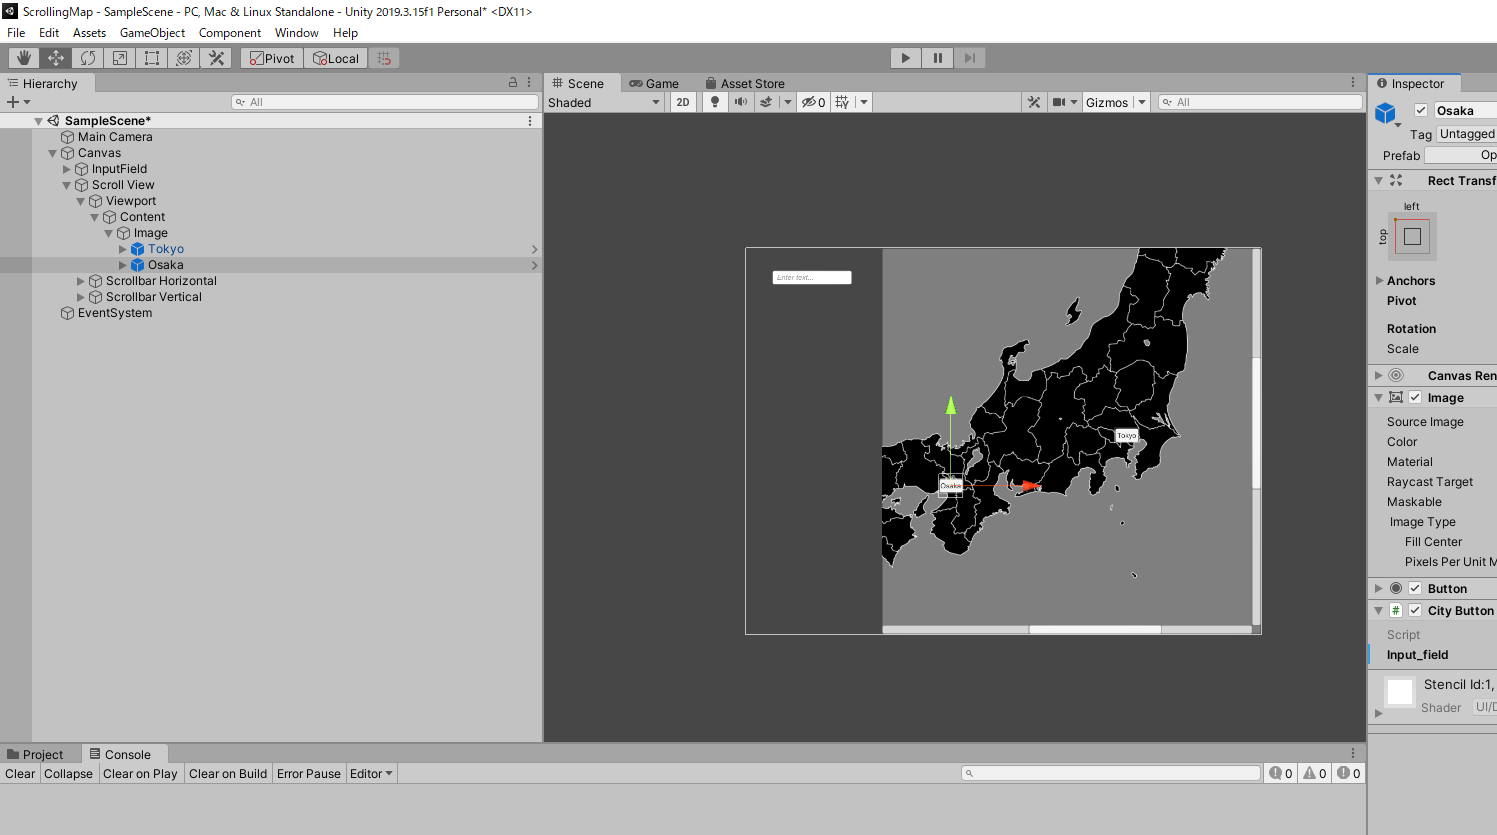Viewport: 1497px width, 835px height.
Task: Toggle Error Pause in console
Action: click(x=309, y=773)
